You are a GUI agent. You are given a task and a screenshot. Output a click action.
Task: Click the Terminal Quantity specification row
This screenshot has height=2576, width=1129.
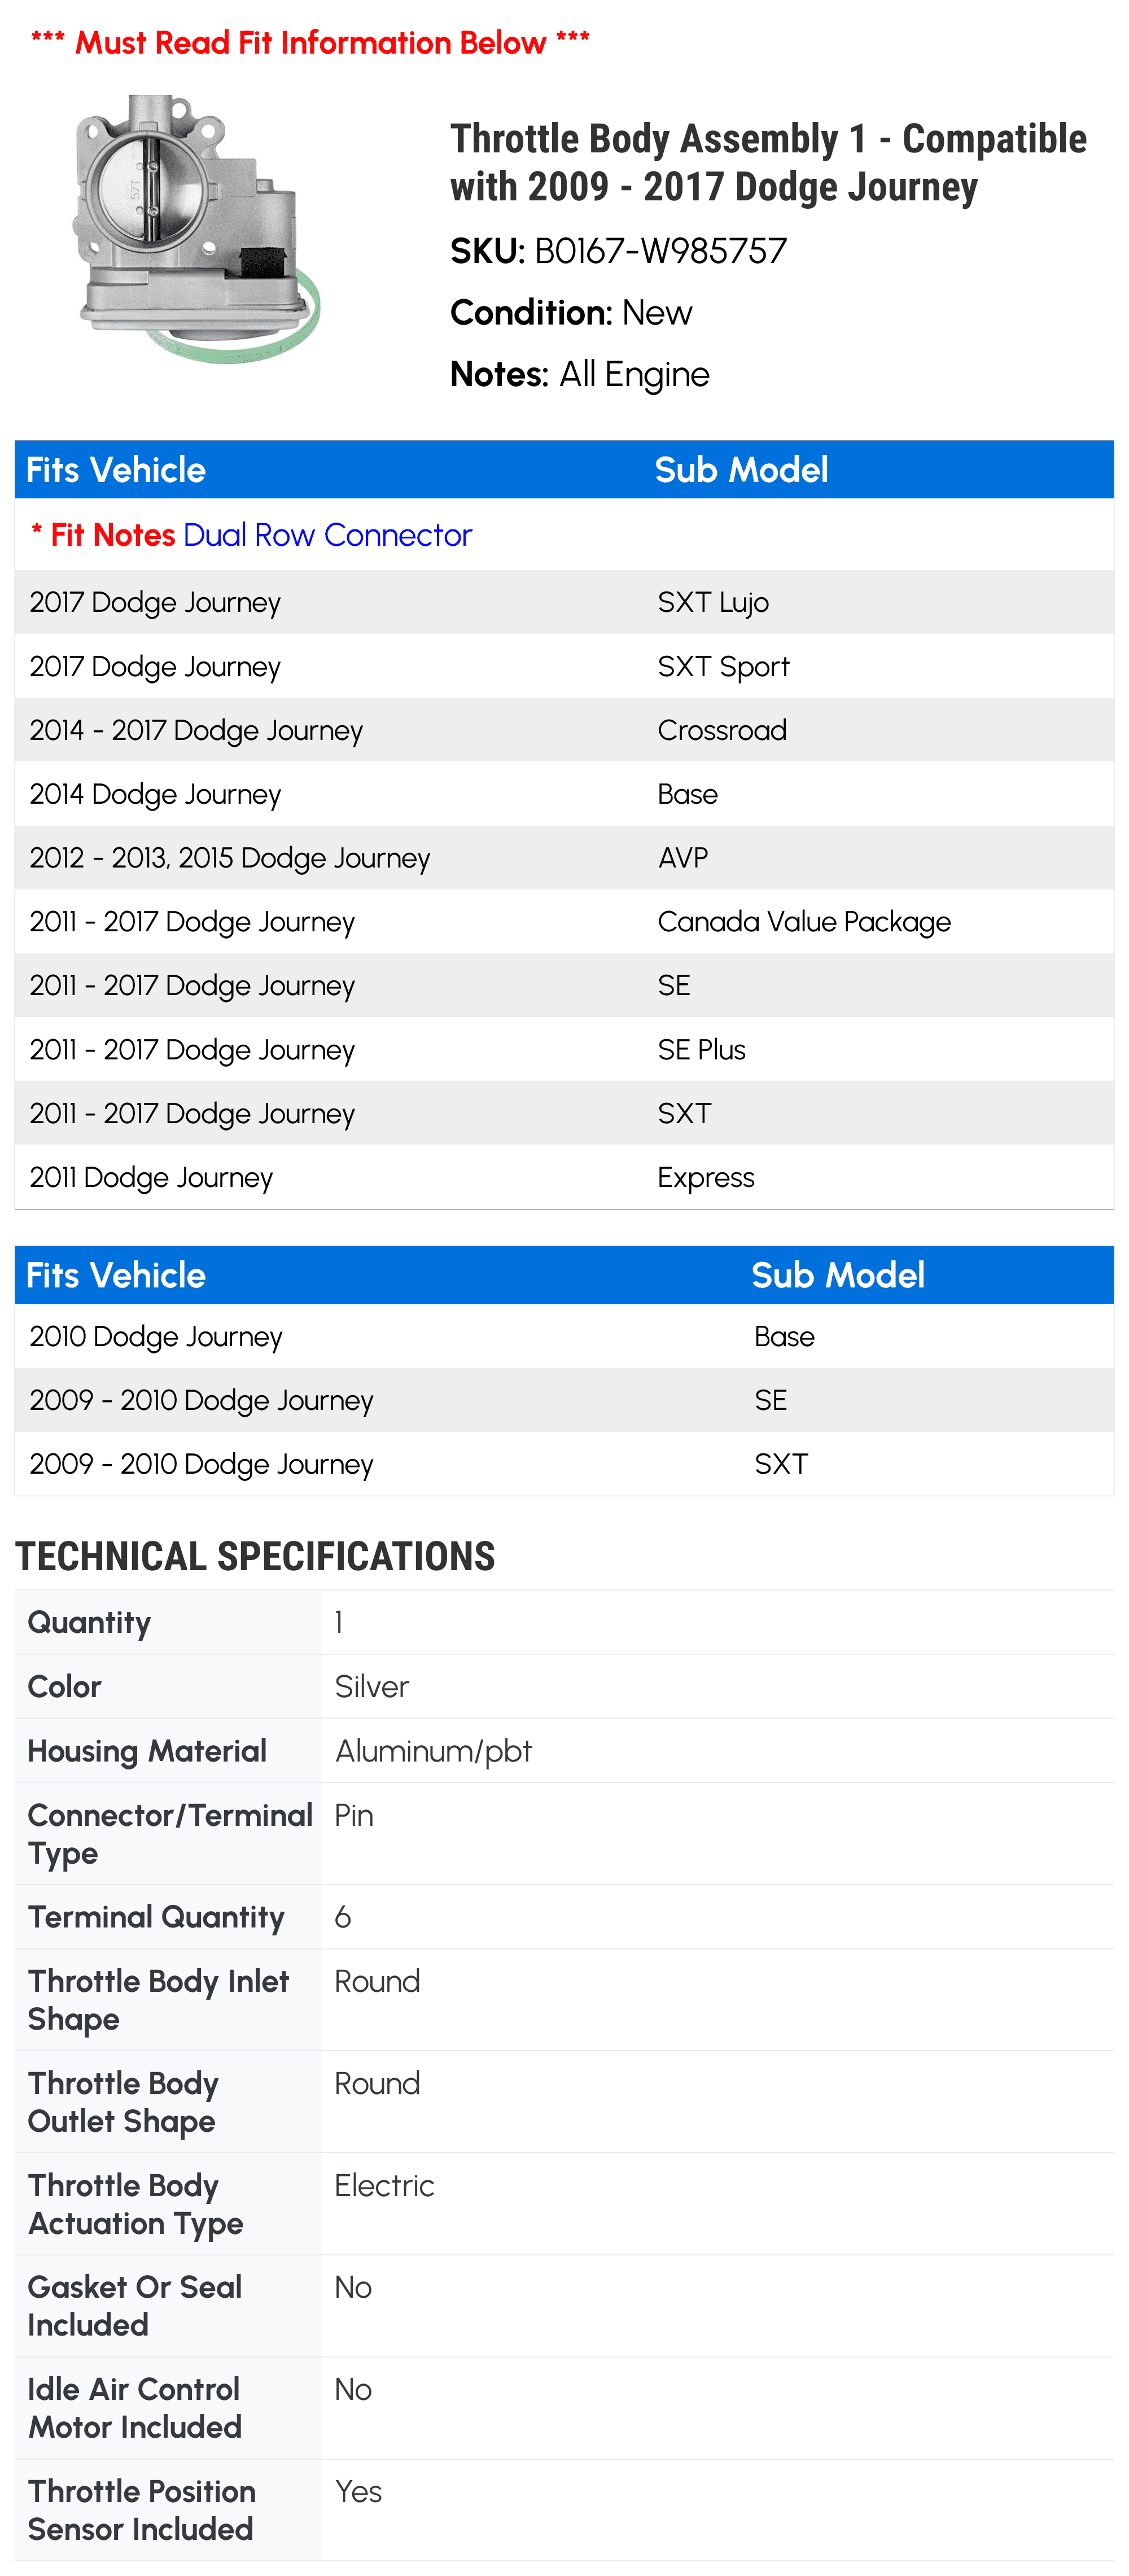point(564,1917)
